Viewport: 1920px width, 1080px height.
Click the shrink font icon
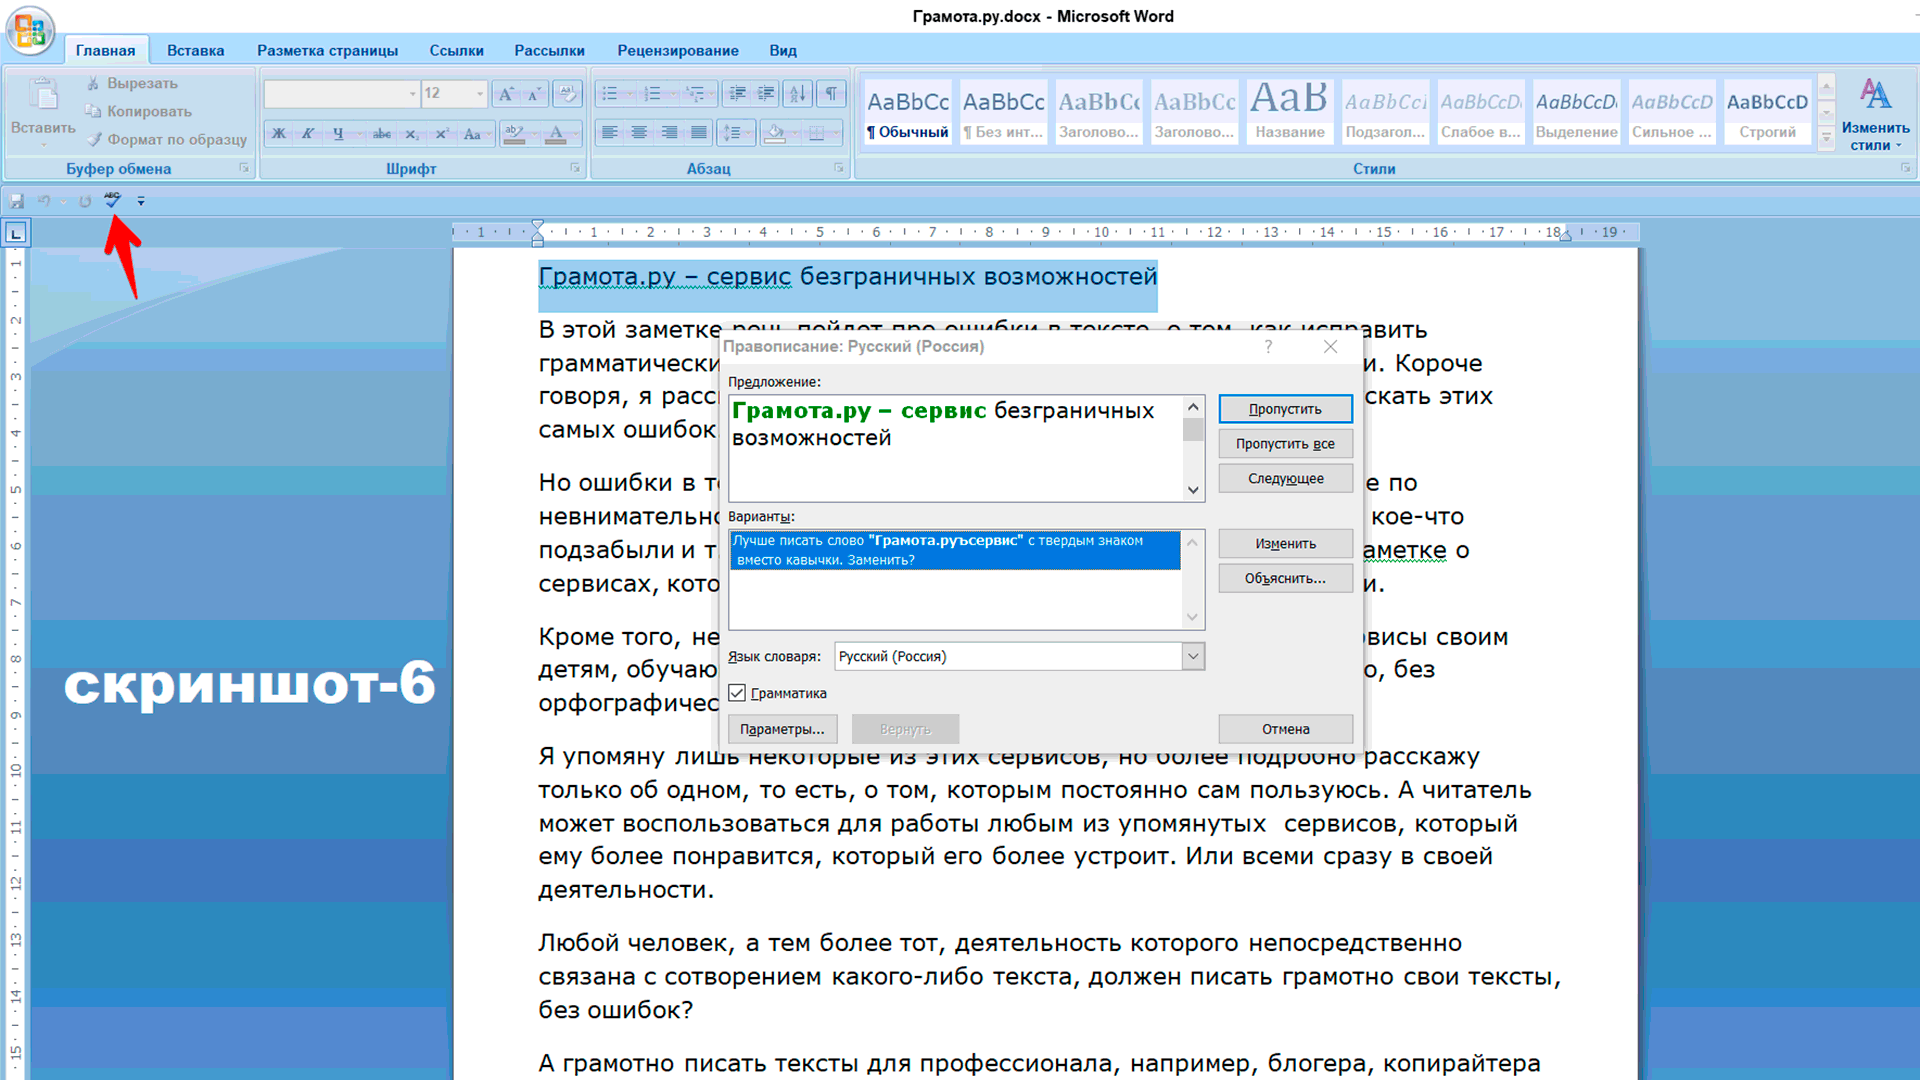point(535,94)
